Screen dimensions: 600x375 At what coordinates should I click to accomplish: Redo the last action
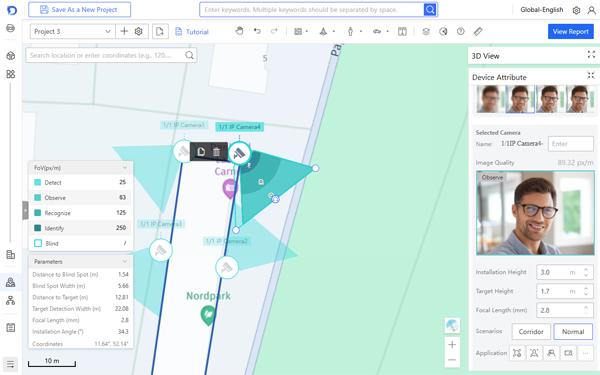click(x=274, y=31)
